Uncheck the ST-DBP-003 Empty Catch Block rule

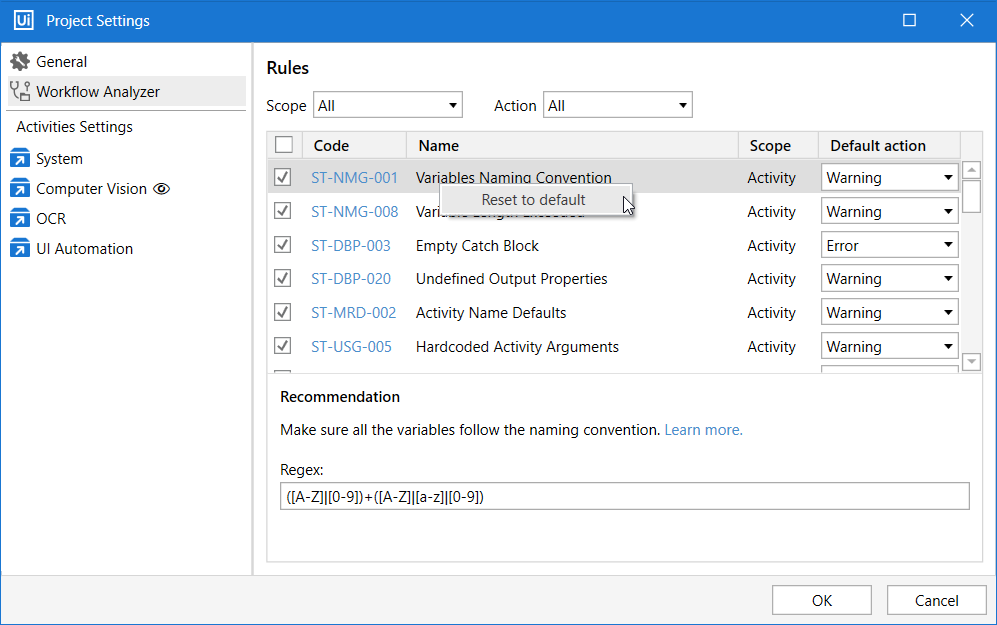(283, 245)
